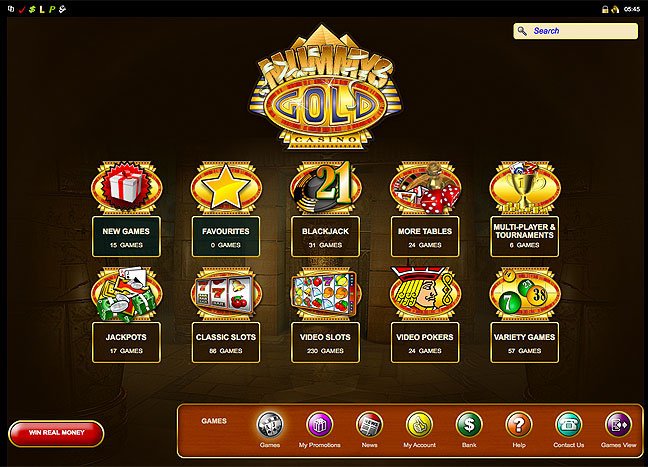This screenshot has height=467, width=648.
Task: Click the Bank dollar icon
Action: pyautogui.click(x=469, y=424)
